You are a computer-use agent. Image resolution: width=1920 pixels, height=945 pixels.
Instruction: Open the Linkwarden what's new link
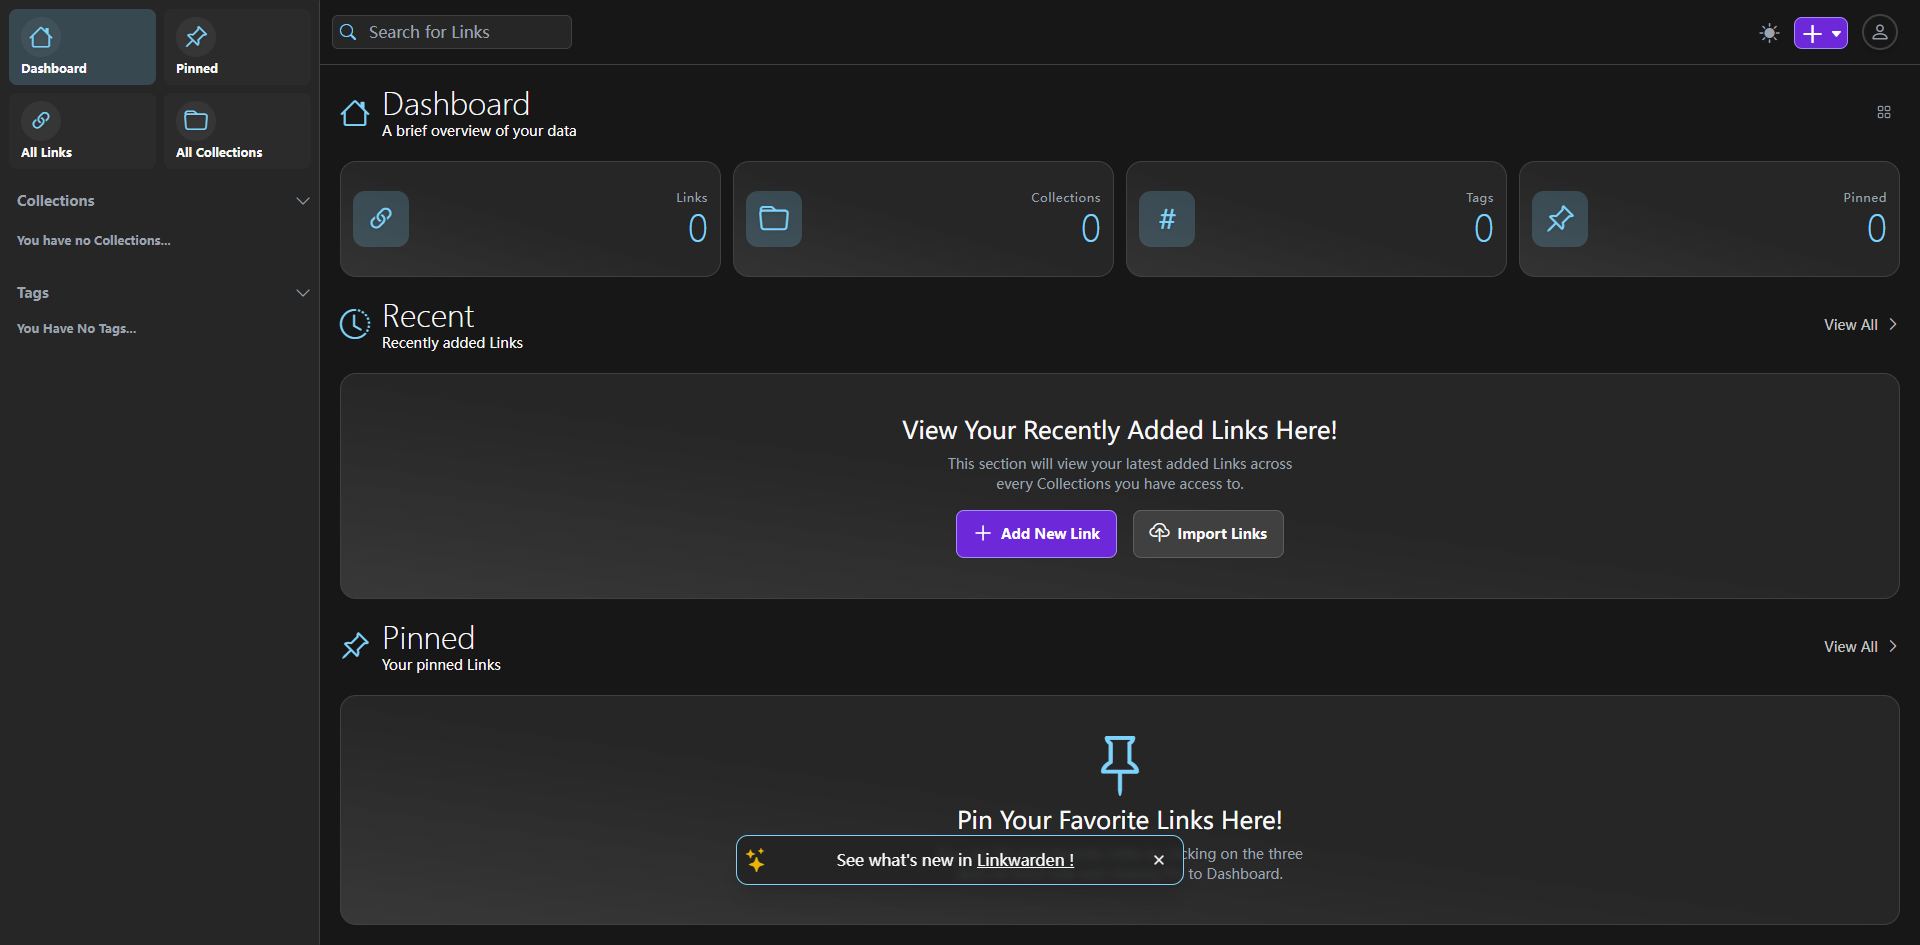(x=1025, y=860)
